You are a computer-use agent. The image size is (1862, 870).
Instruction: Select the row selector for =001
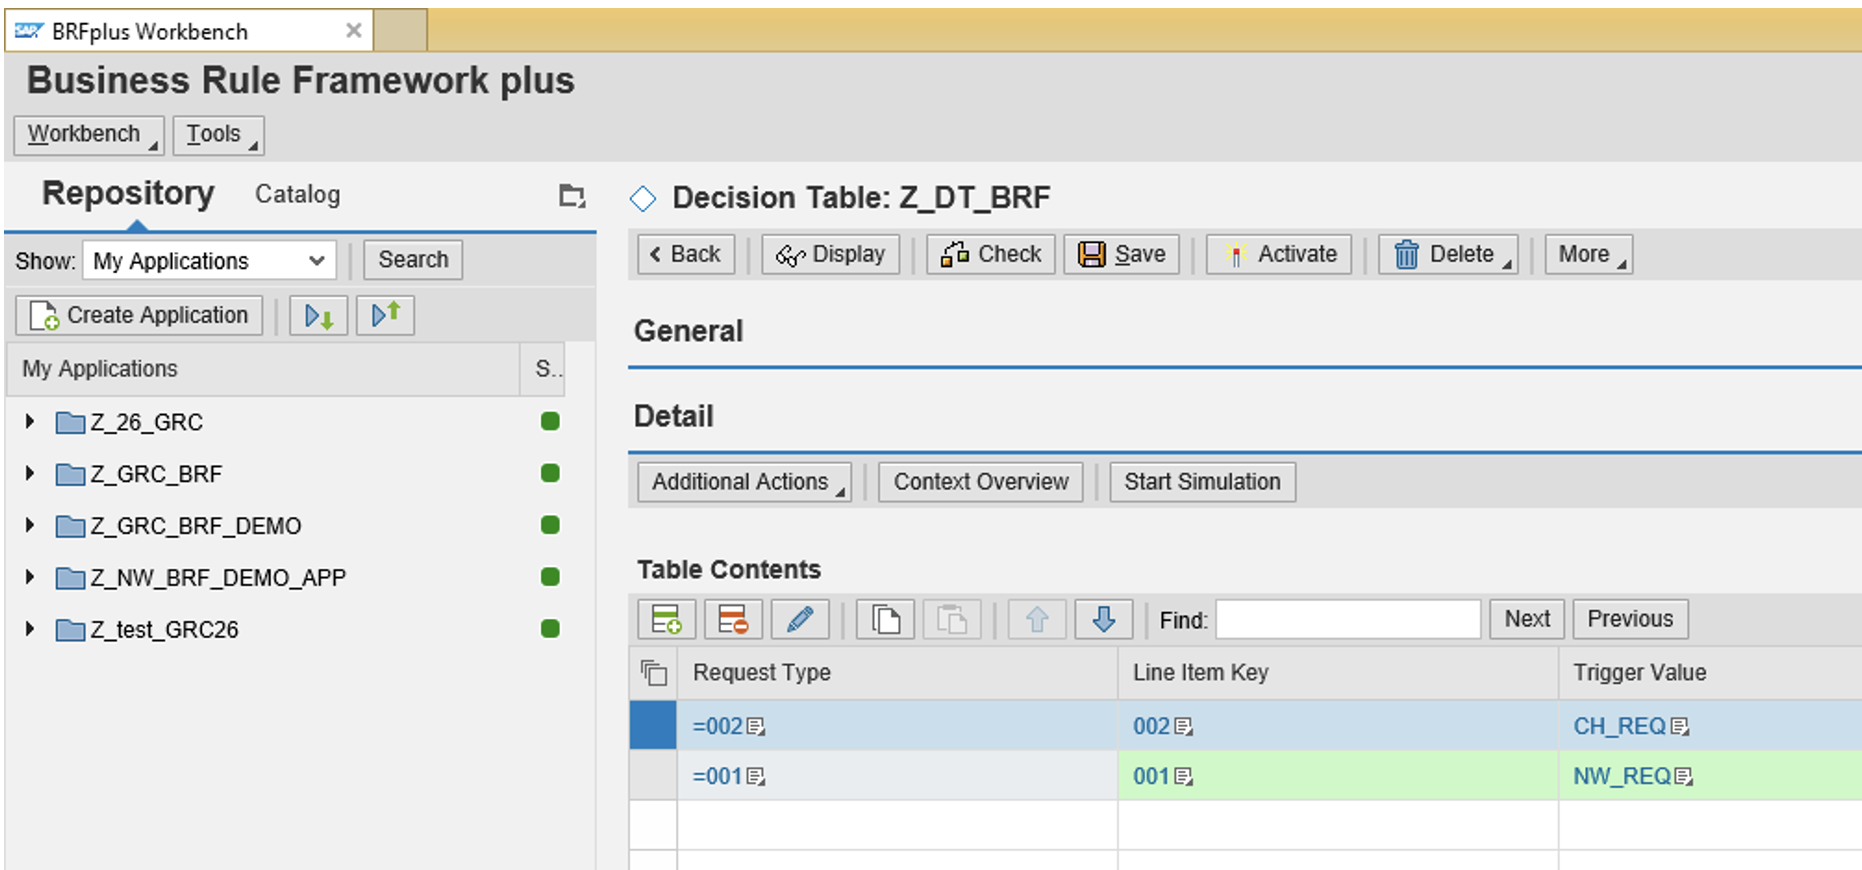pos(653,775)
